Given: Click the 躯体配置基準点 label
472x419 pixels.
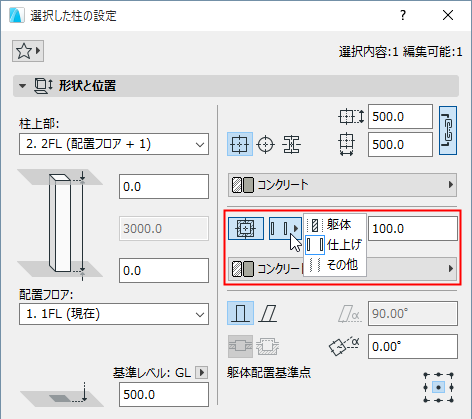Looking at the screenshot, I should (269, 372).
